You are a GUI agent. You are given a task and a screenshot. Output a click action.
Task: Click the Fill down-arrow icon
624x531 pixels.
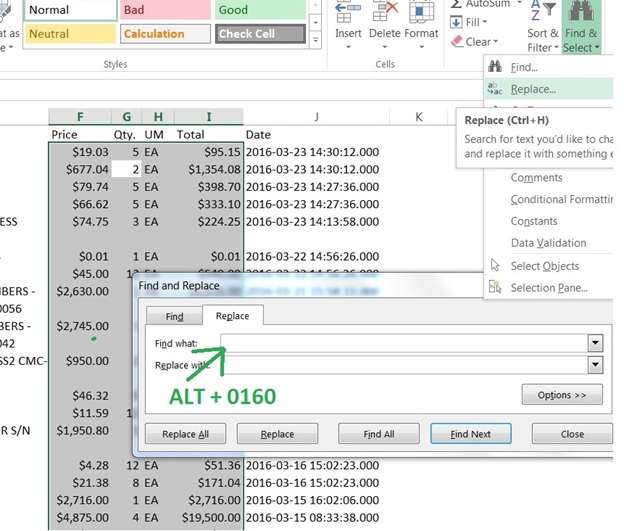tap(456, 22)
